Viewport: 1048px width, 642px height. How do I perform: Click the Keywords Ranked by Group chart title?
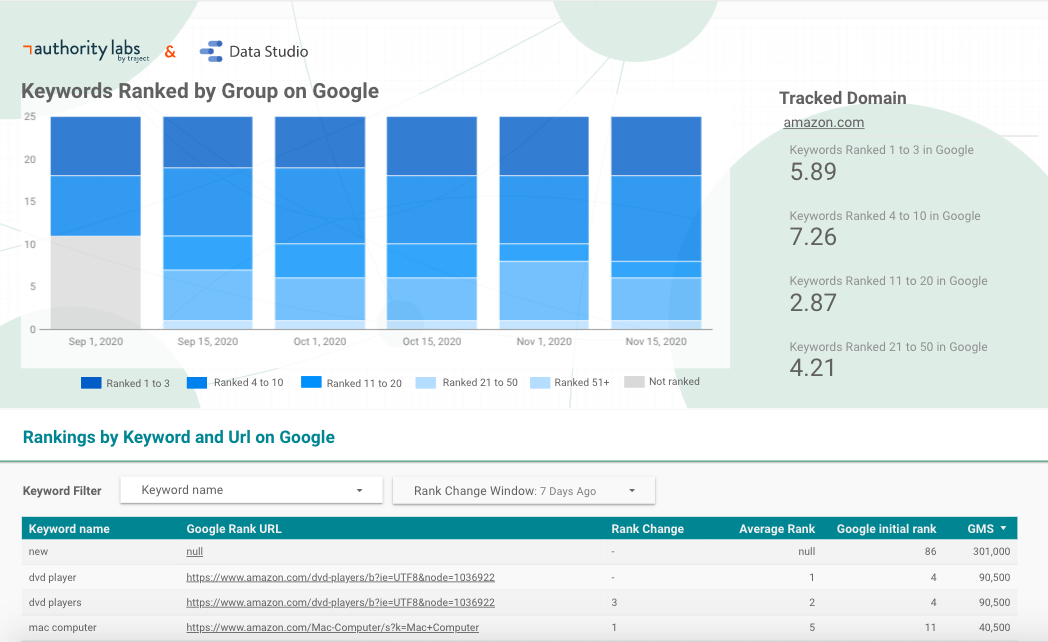tap(200, 91)
